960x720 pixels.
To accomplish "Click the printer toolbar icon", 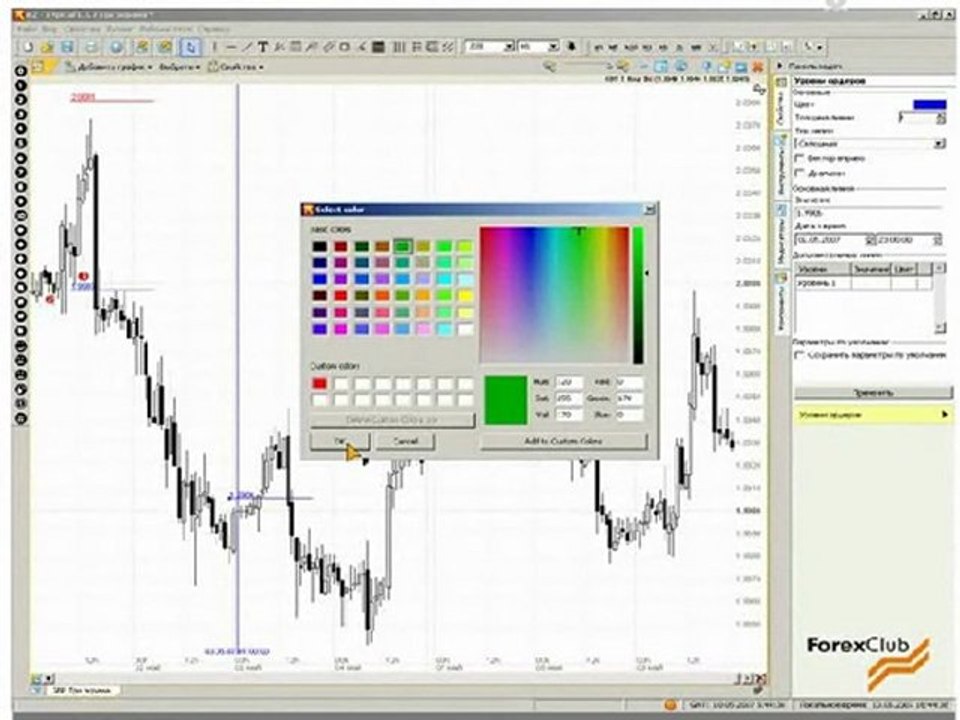I will [x=91, y=47].
